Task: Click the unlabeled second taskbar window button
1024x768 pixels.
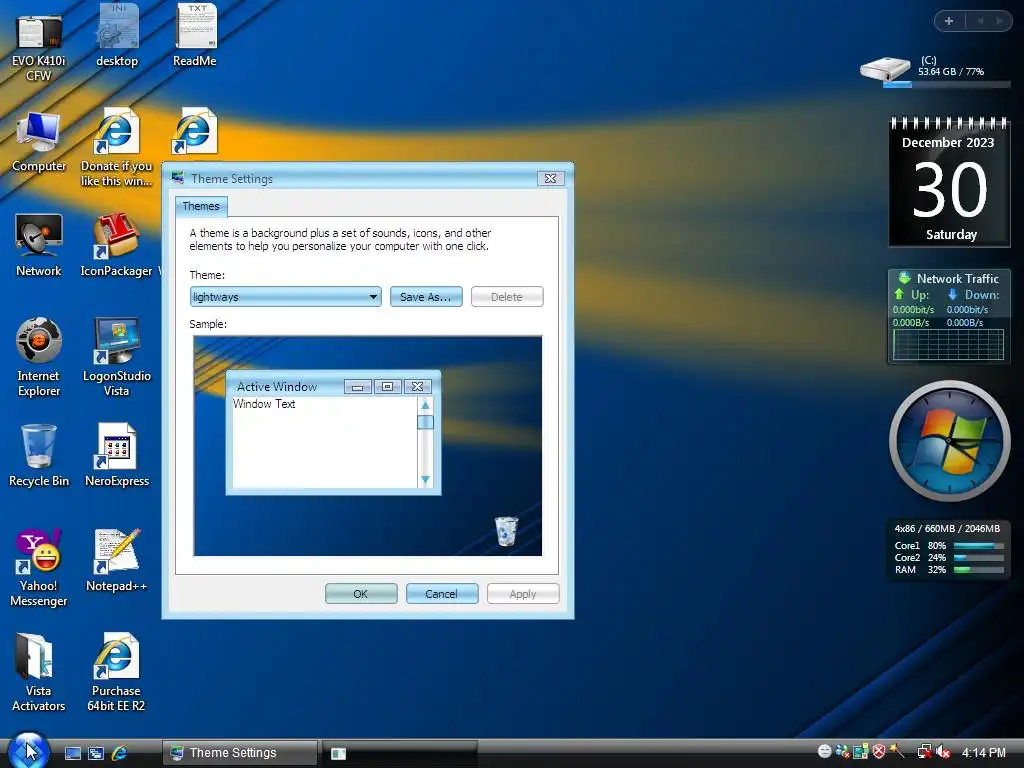Action: 400,753
